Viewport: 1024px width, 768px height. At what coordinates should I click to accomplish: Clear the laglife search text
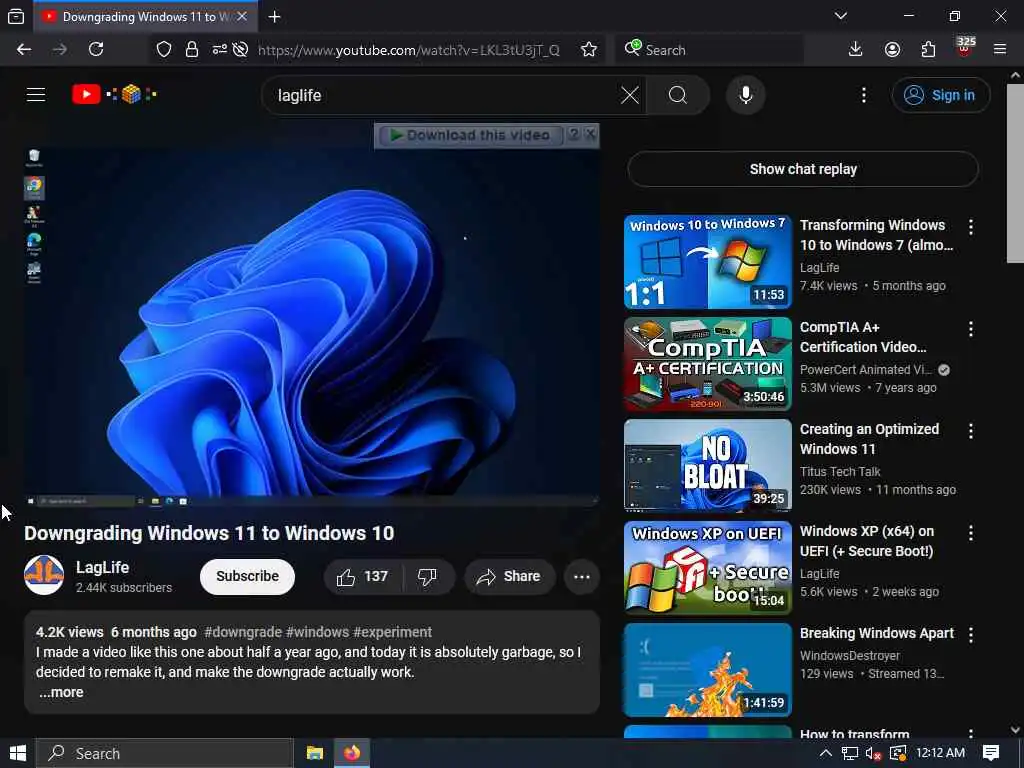pyautogui.click(x=630, y=95)
